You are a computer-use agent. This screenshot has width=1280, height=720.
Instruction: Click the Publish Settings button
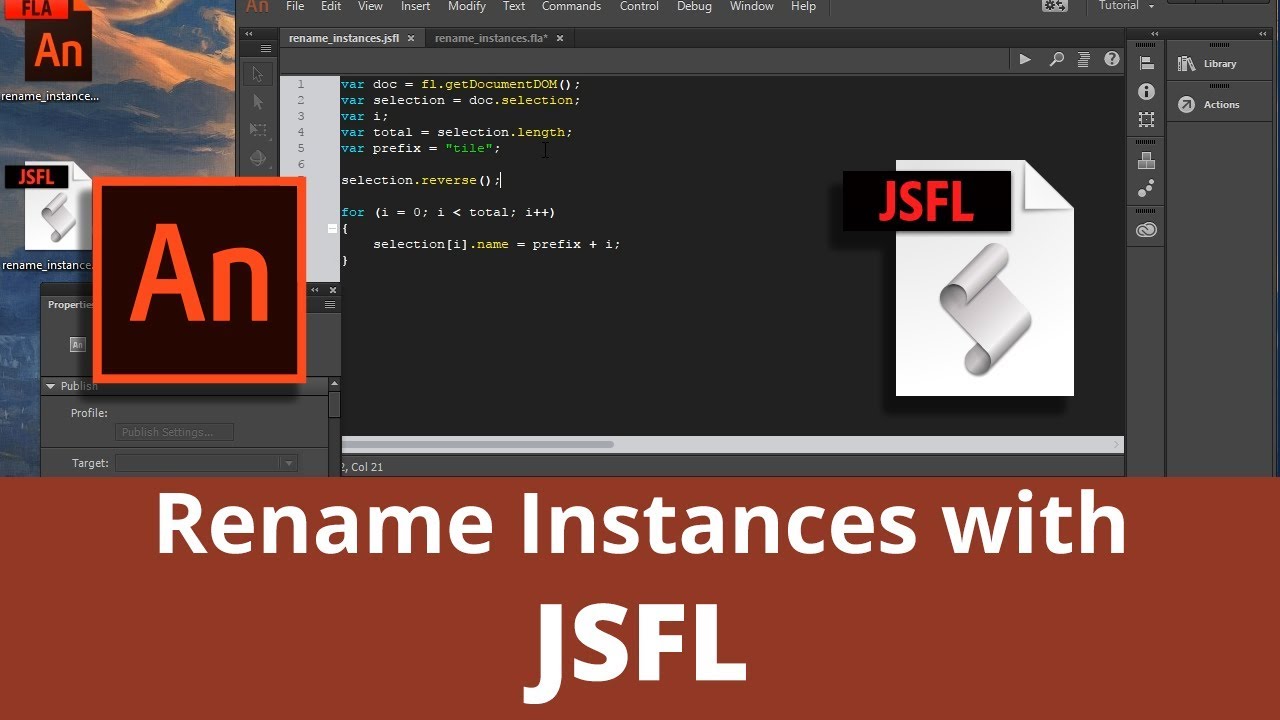174,432
